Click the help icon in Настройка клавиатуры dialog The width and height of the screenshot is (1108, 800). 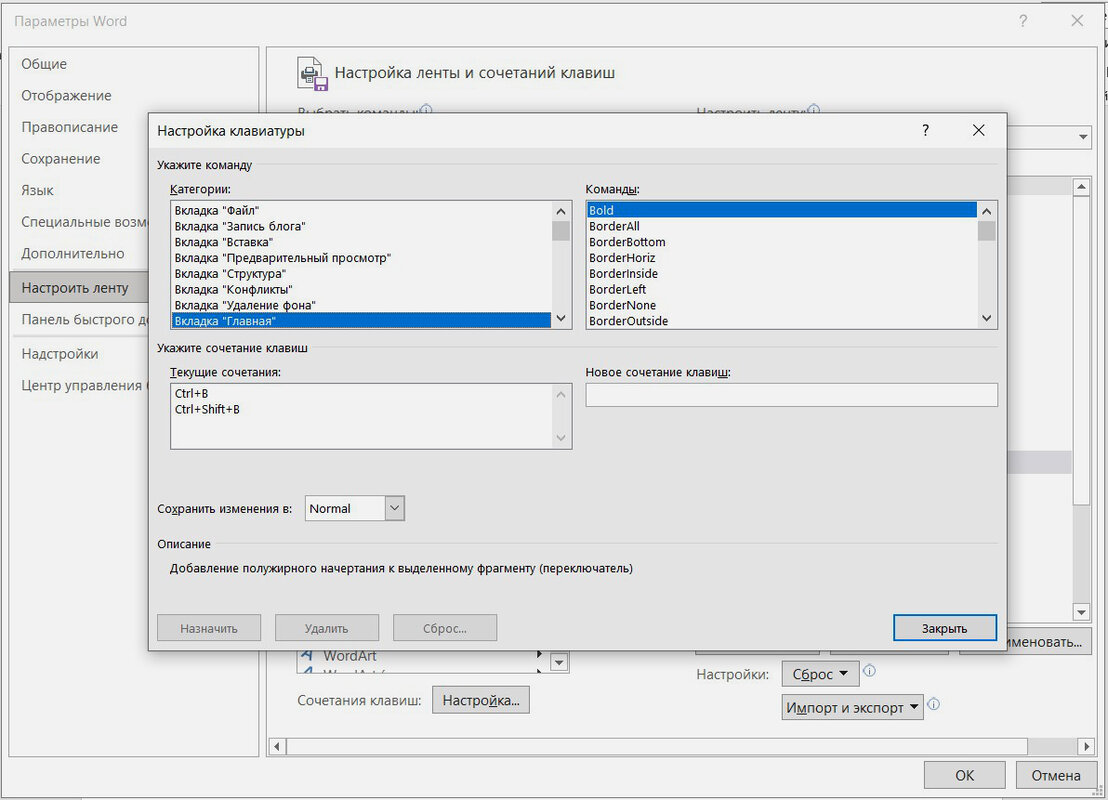925,130
